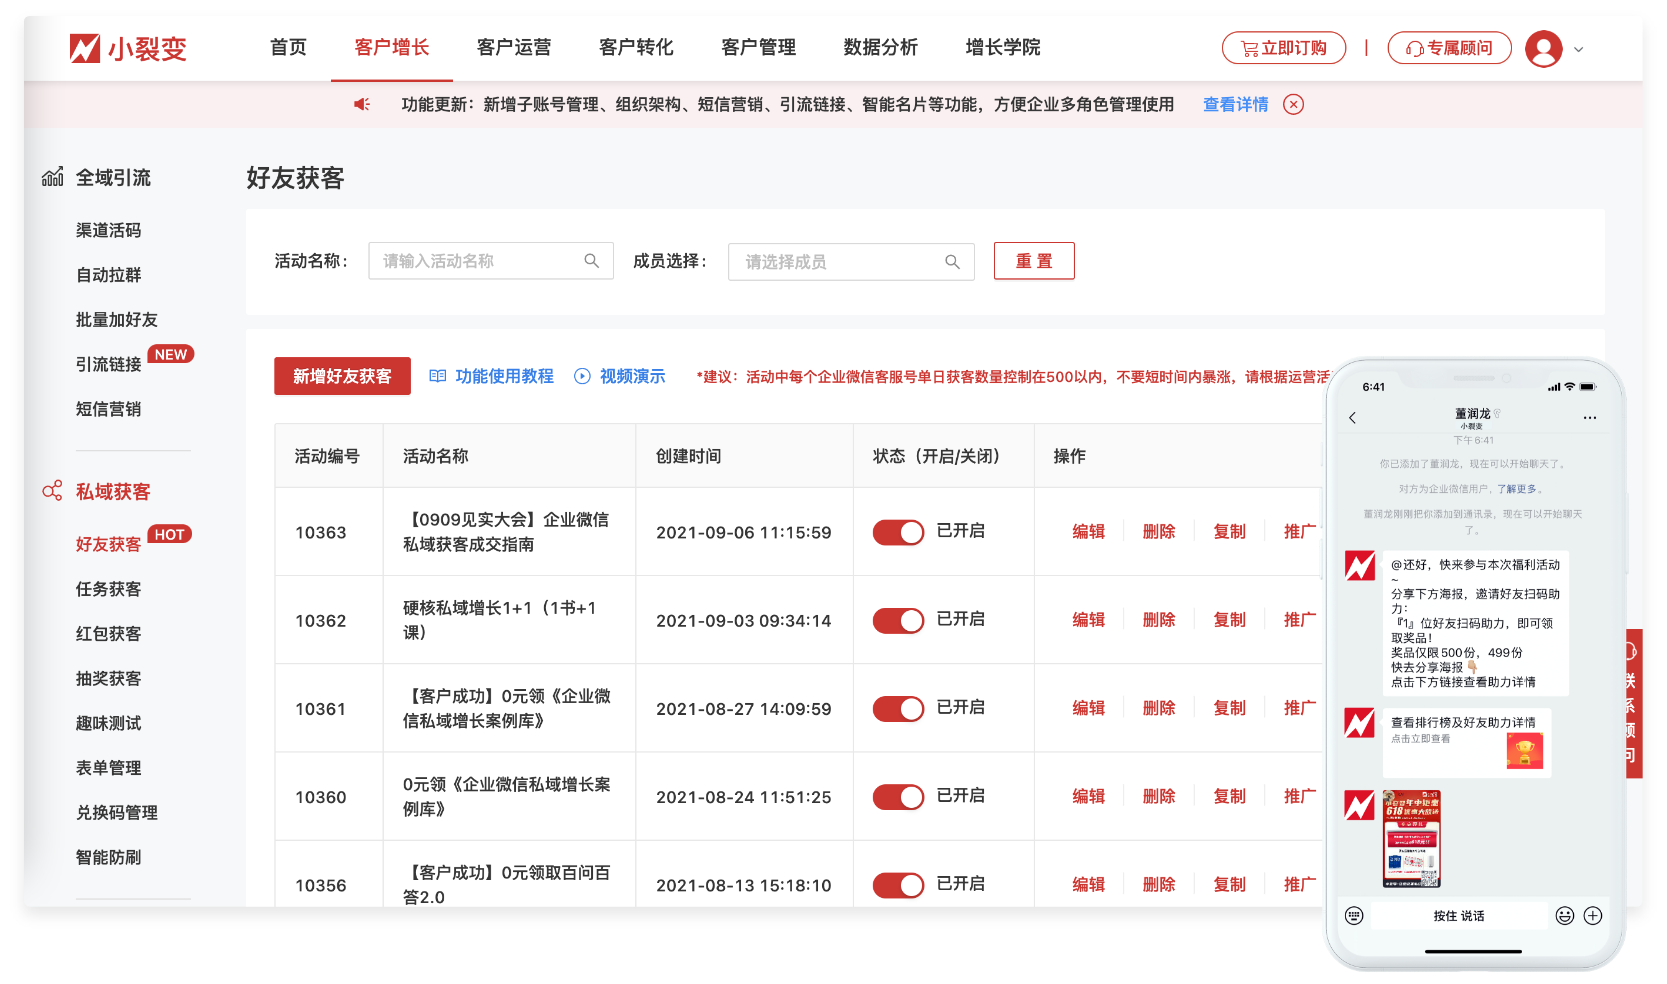1667x984 pixels.
Task: Open 渠道活码 in sidebar
Action: click(108, 230)
